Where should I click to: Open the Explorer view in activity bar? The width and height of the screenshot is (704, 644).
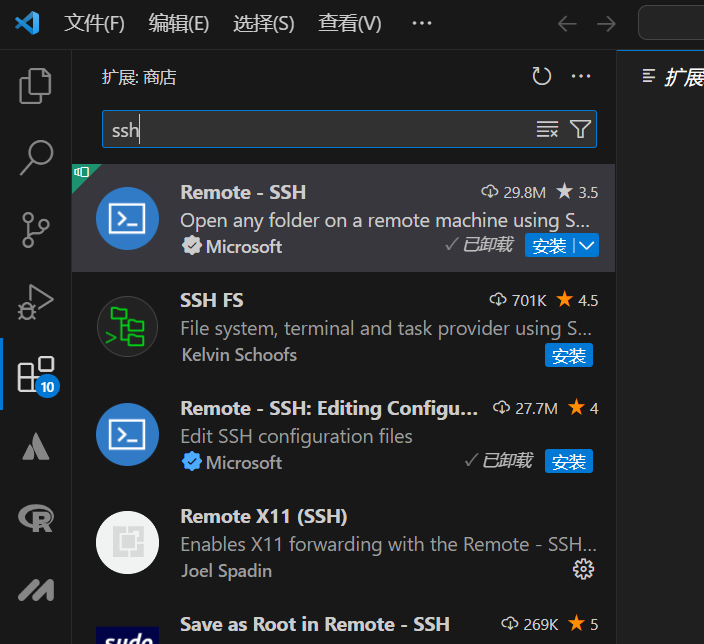(35, 86)
